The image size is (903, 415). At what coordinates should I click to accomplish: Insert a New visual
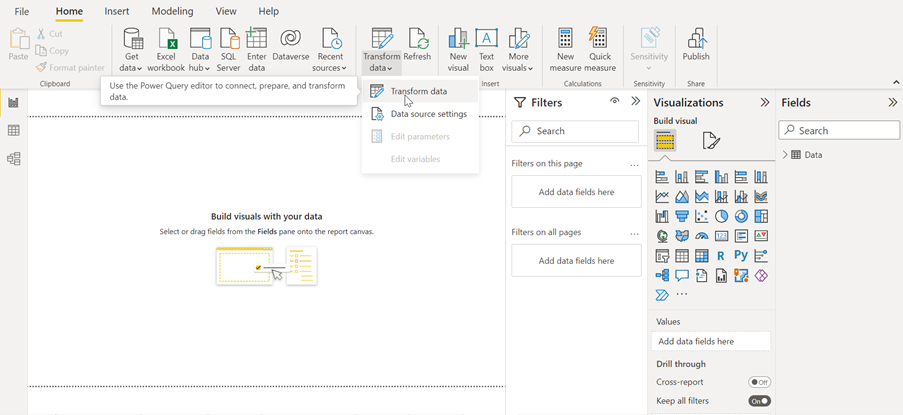[x=458, y=50]
